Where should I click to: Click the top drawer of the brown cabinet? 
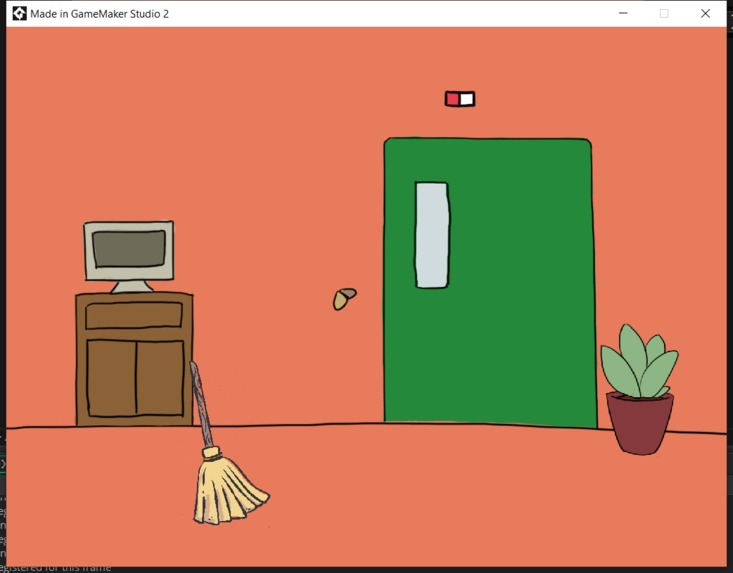(134, 315)
